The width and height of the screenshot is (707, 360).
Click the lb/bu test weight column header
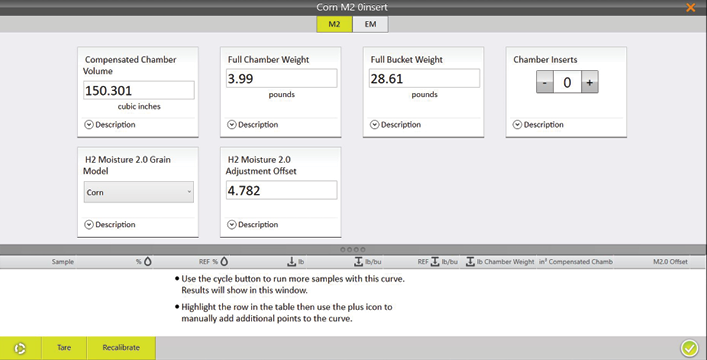(368, 262)
